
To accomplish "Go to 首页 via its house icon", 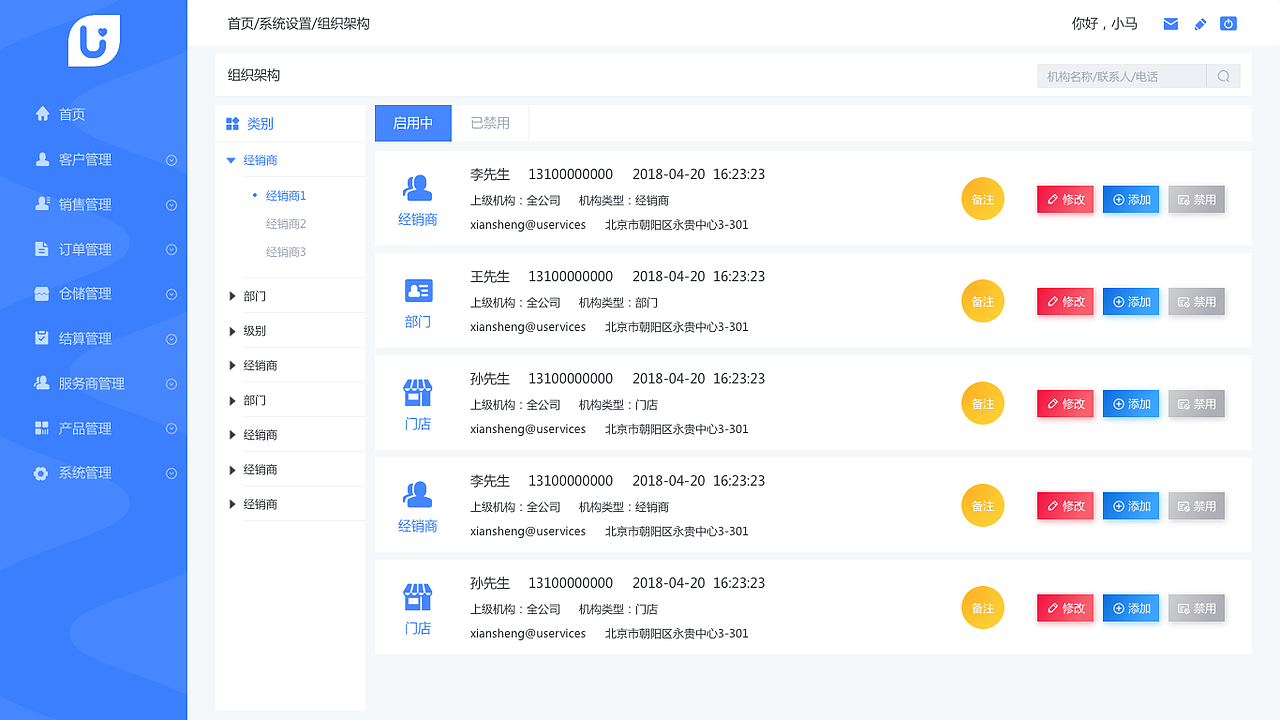I will pos(42,114).
